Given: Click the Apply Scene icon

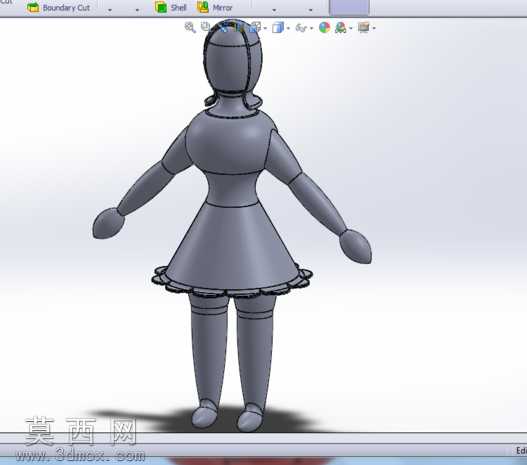Looking at the screenshot, I should tap(340, 28).
